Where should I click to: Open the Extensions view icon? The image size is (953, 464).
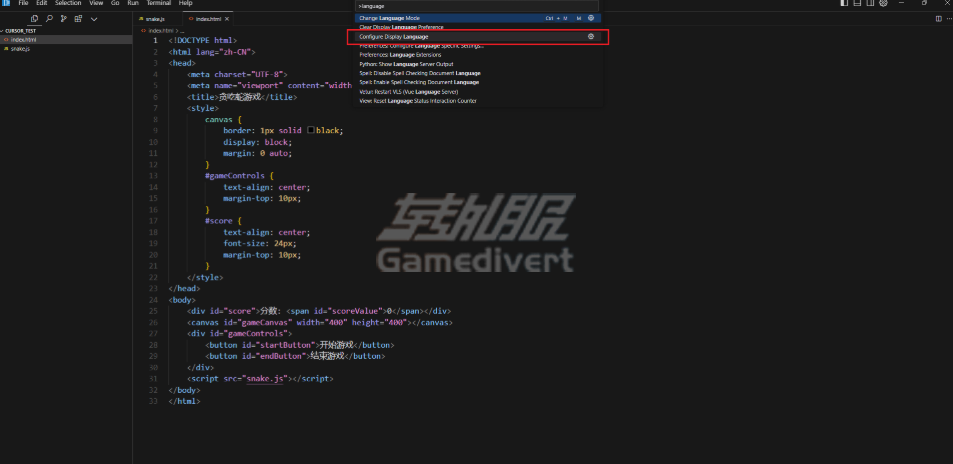tap(79, 19)
